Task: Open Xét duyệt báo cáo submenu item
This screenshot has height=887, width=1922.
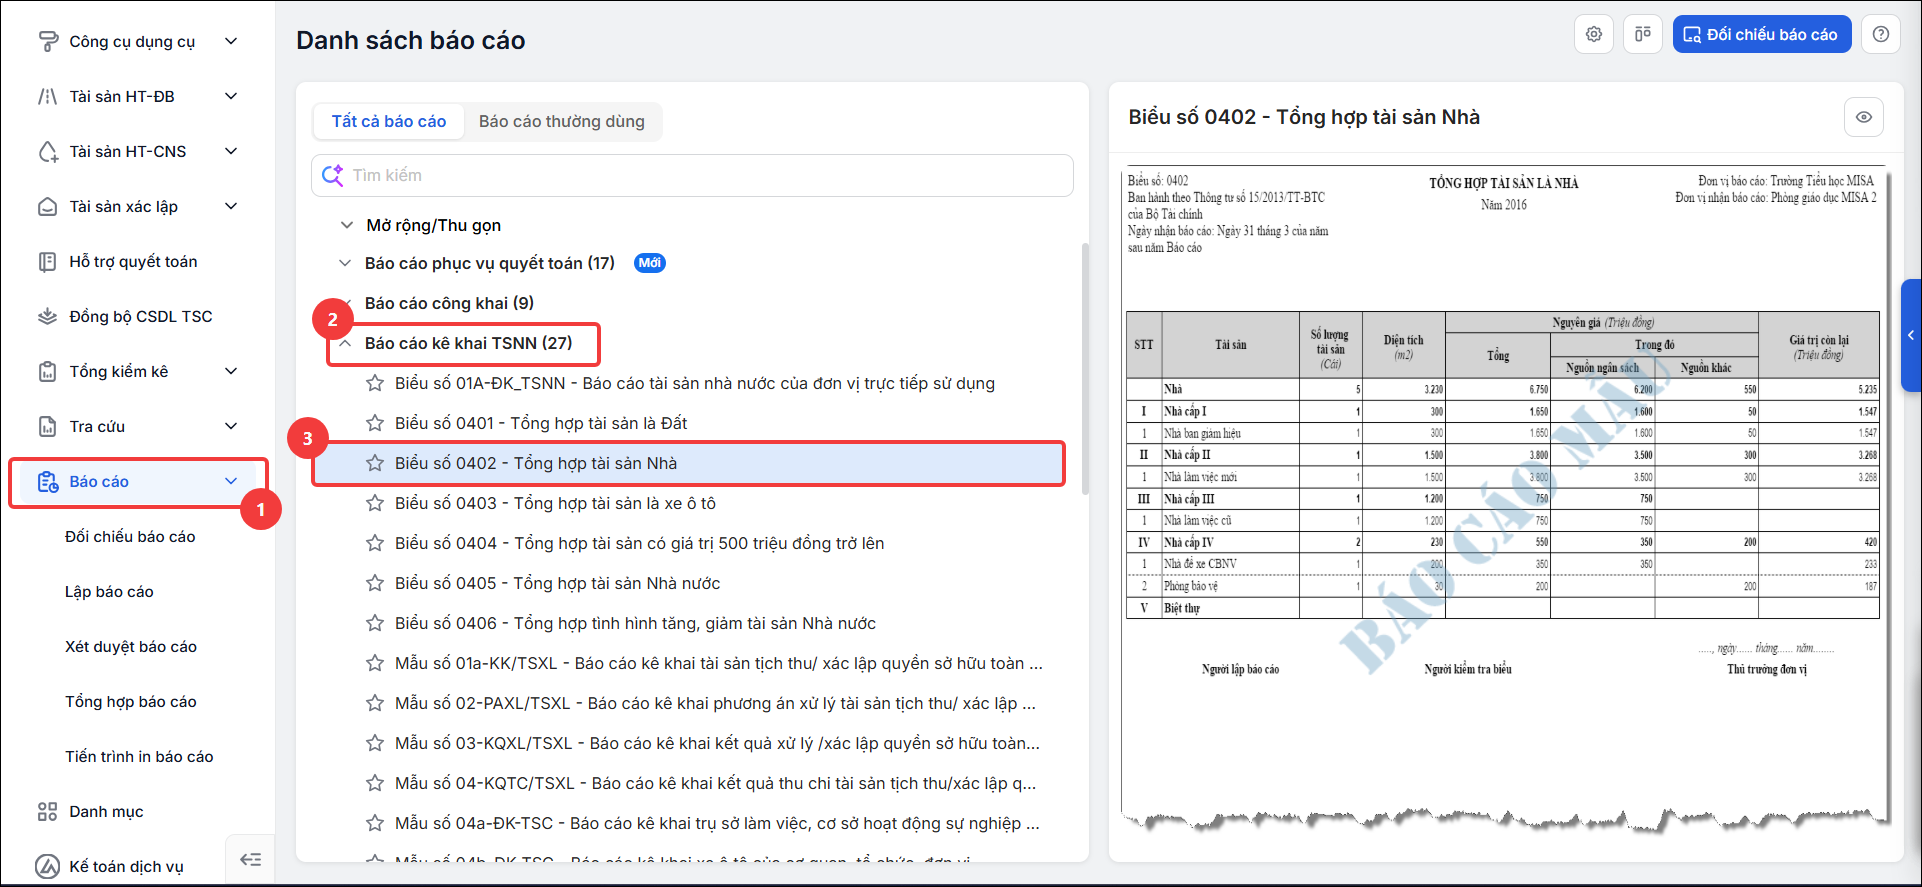Action: 131,646
